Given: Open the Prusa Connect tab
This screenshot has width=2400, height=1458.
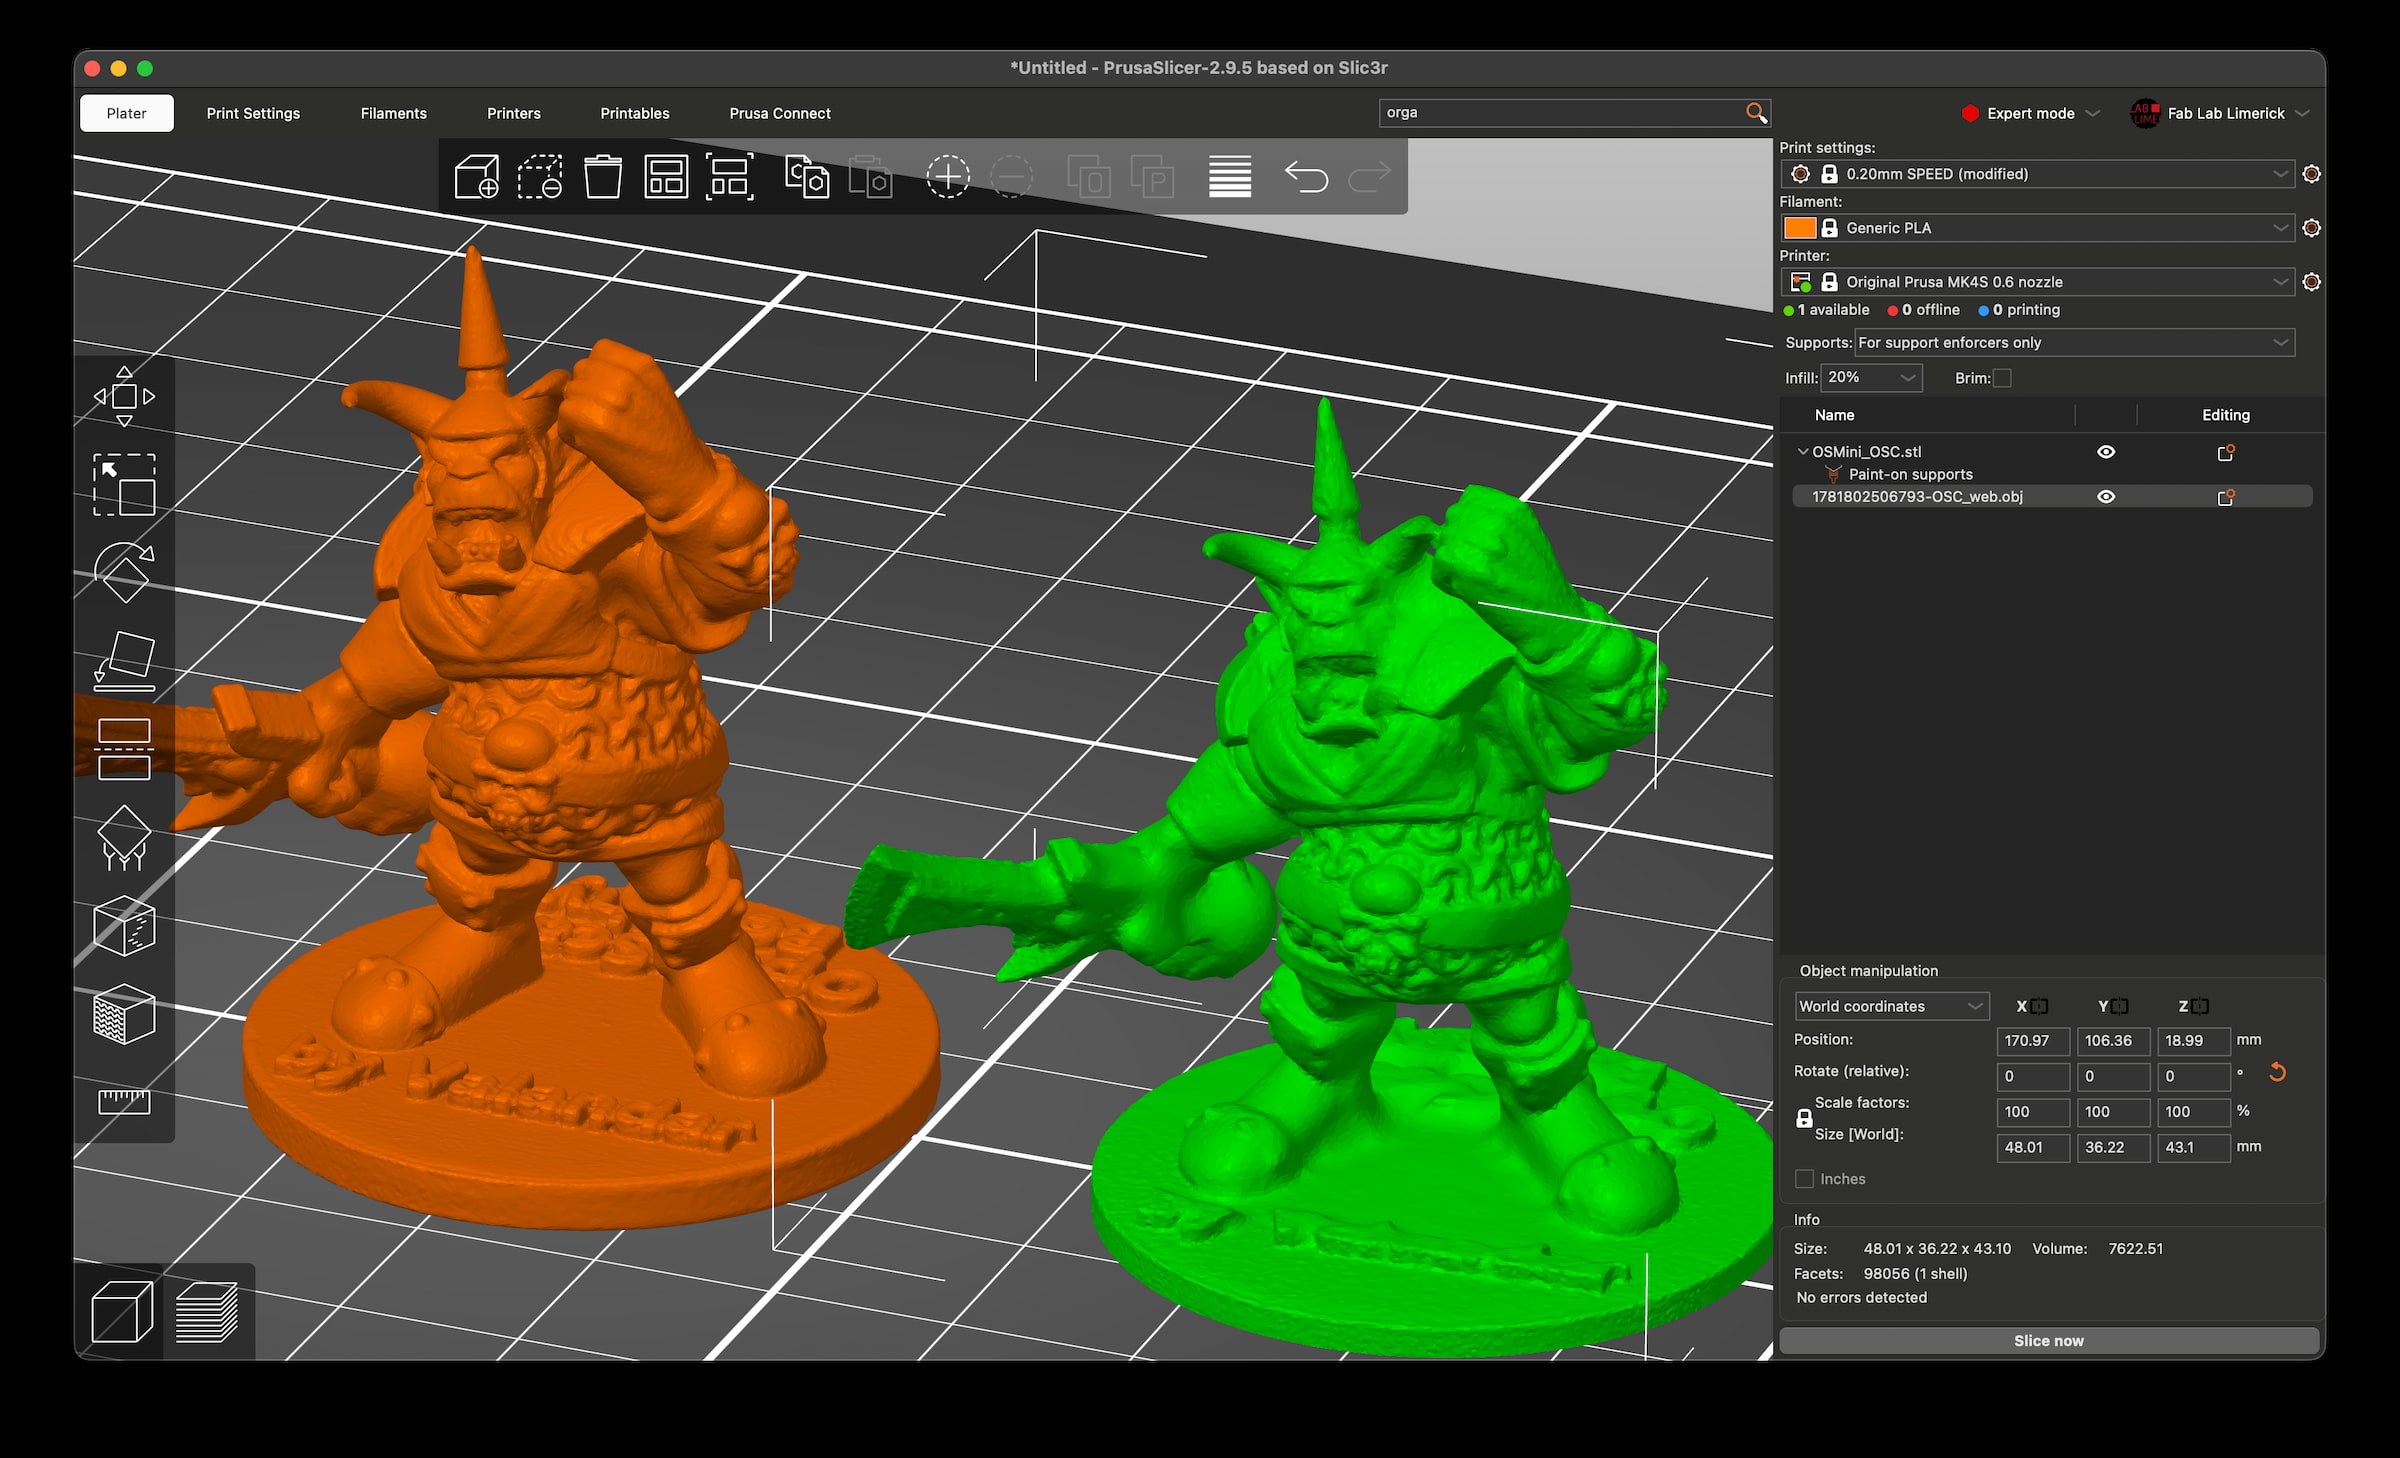Looking at the screenshot, I should point(780,113).
